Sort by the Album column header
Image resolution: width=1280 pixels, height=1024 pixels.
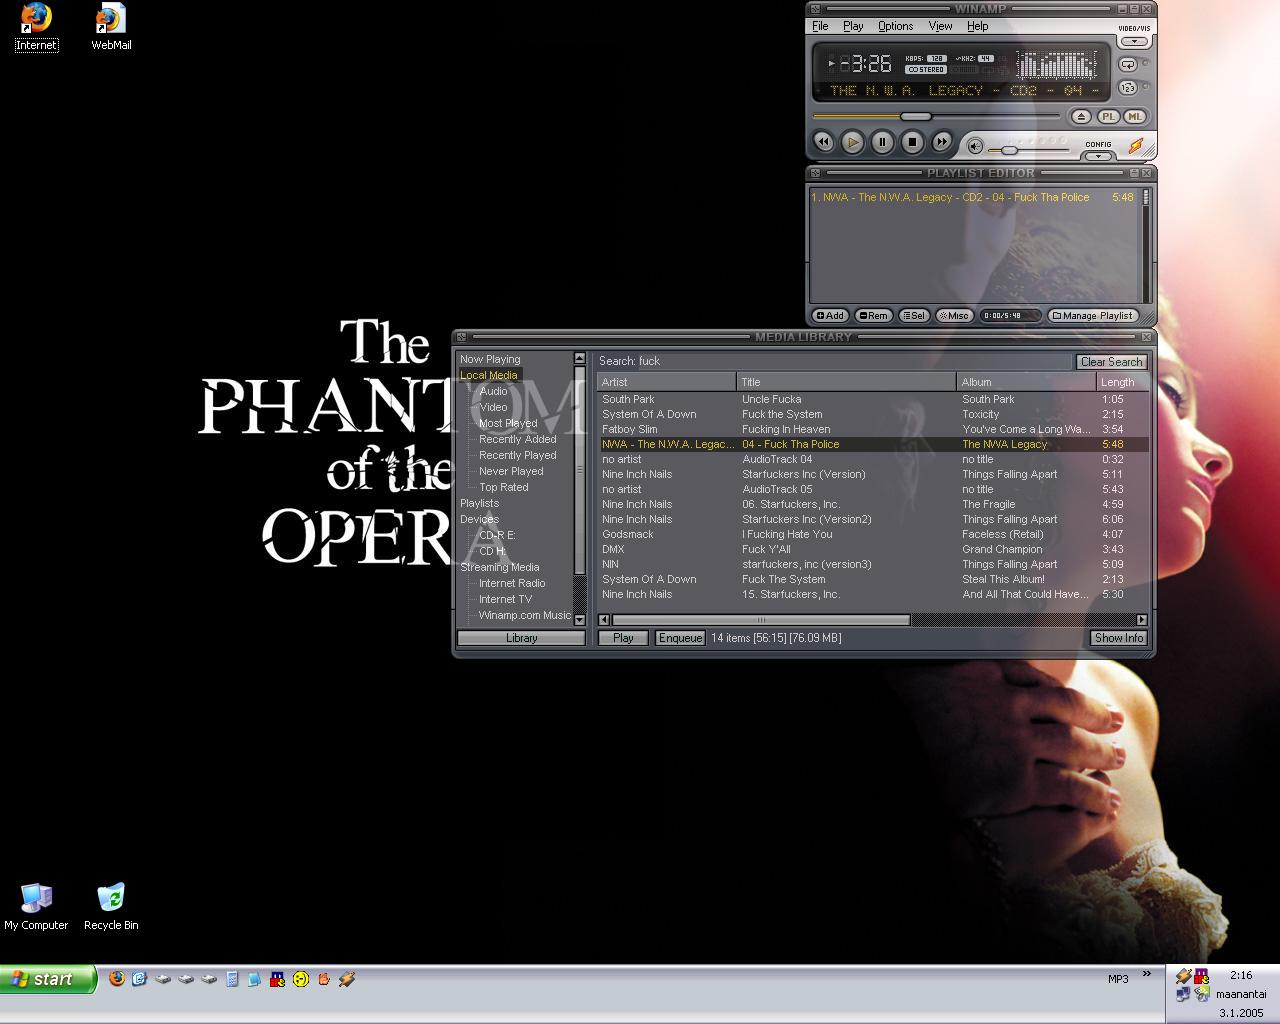click(1026, 382)
